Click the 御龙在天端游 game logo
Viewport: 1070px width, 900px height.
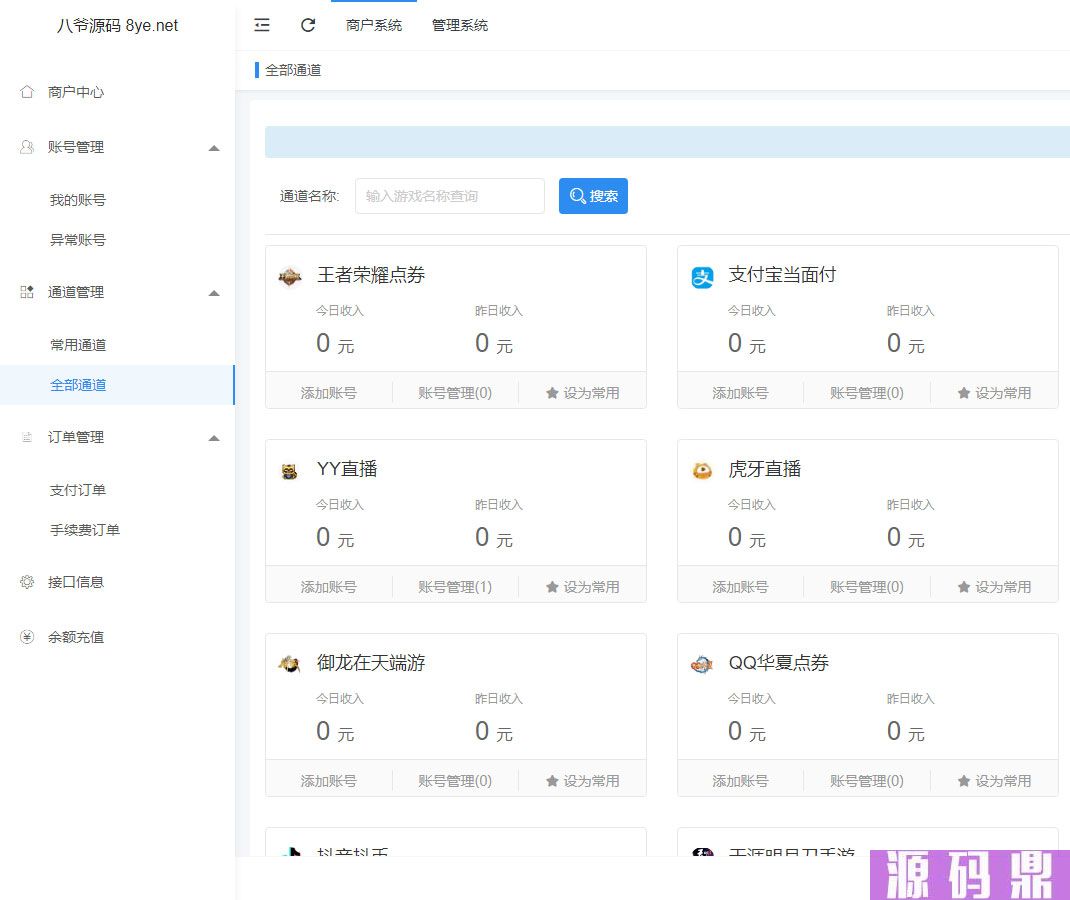tap(290, 664)
